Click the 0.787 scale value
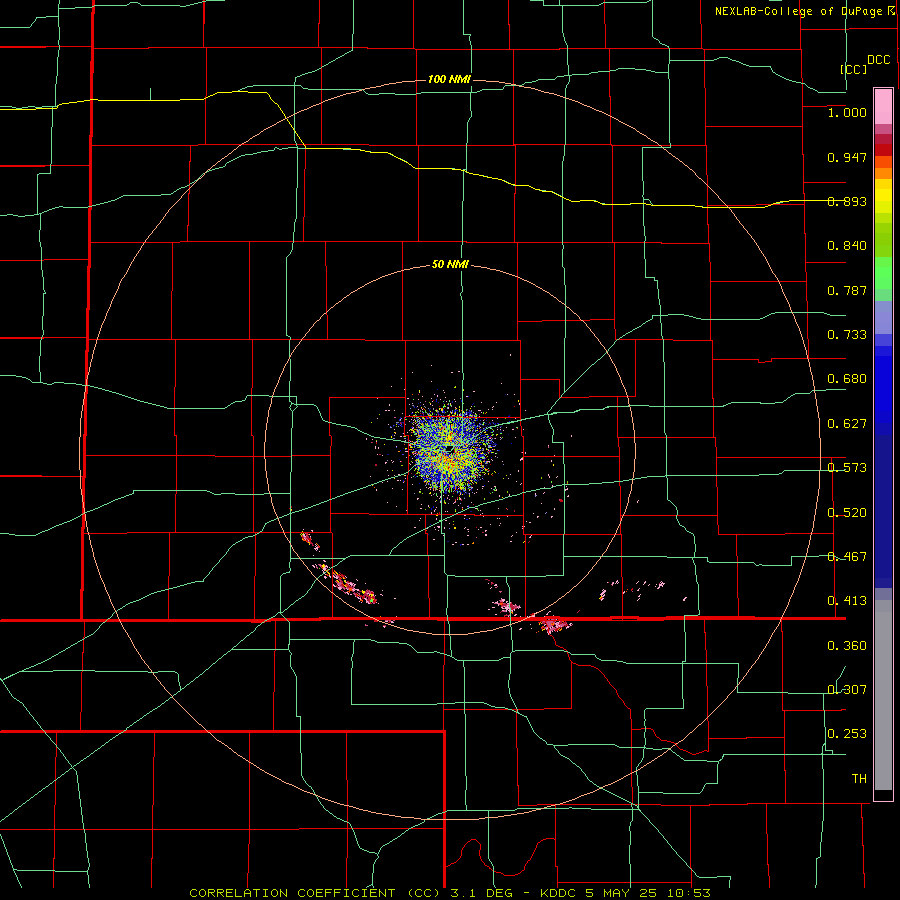The height and width of the screenshot is (900, 900). pos(847,290)
